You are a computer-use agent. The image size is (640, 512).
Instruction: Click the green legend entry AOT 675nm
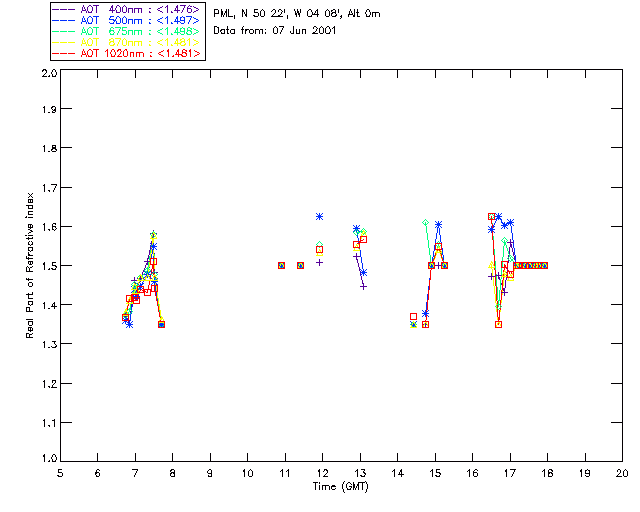127,31
